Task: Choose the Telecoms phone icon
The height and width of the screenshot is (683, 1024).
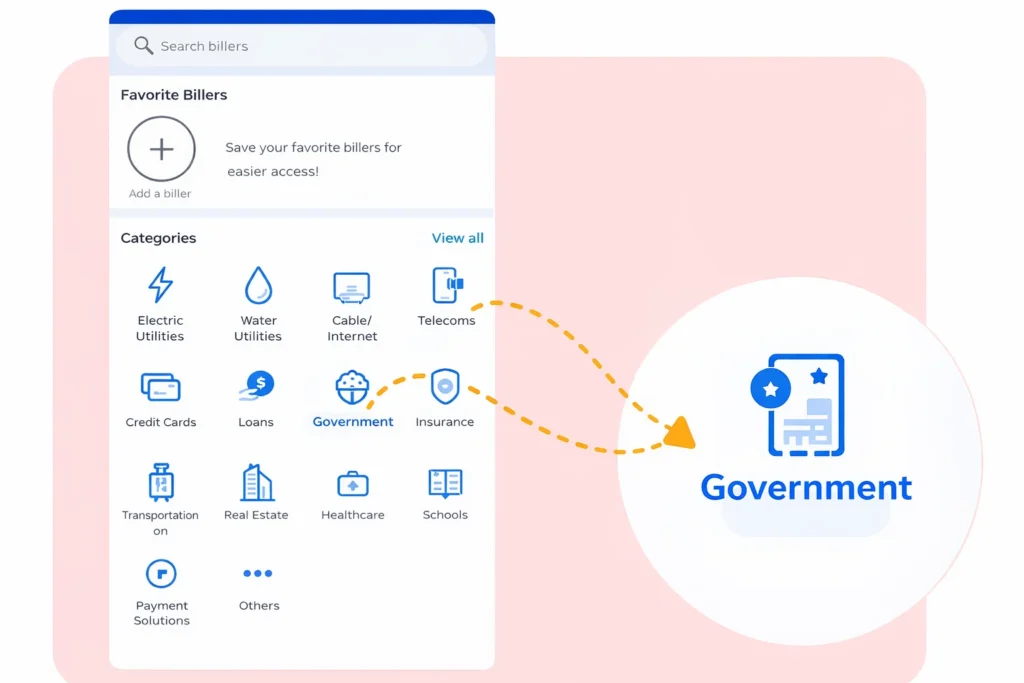Action: point(447,285)
